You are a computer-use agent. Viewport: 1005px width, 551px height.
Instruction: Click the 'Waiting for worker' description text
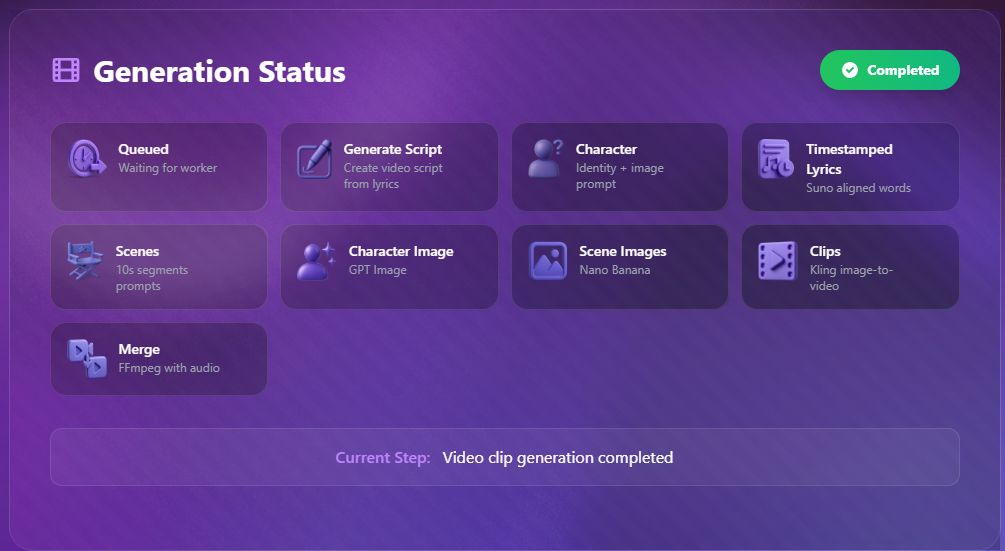(168, 168)
